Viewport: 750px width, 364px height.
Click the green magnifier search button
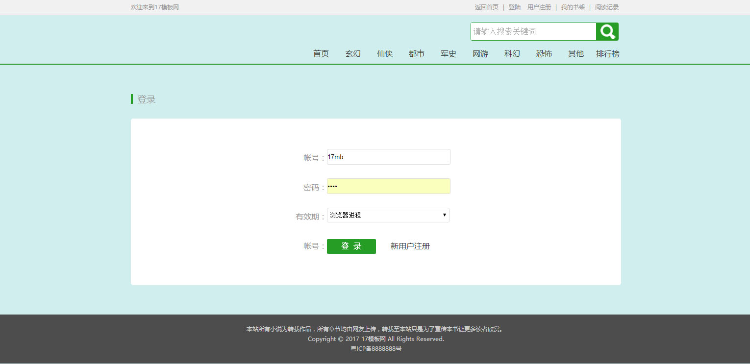point(607,32)
